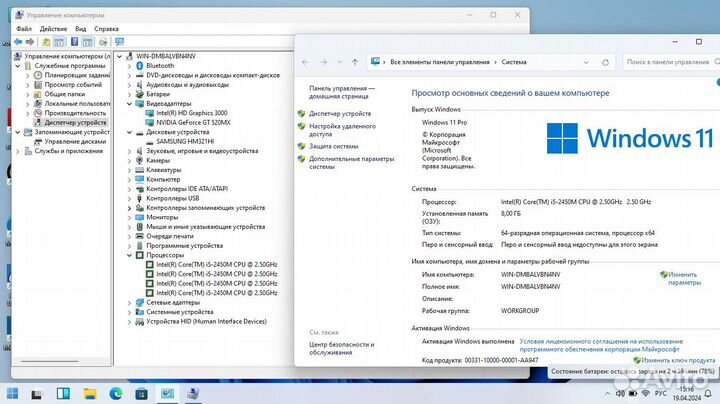The height and width of the screenshot is (404, 720).
Task: Open the Справка menu
Action: [x=106, y=28]
